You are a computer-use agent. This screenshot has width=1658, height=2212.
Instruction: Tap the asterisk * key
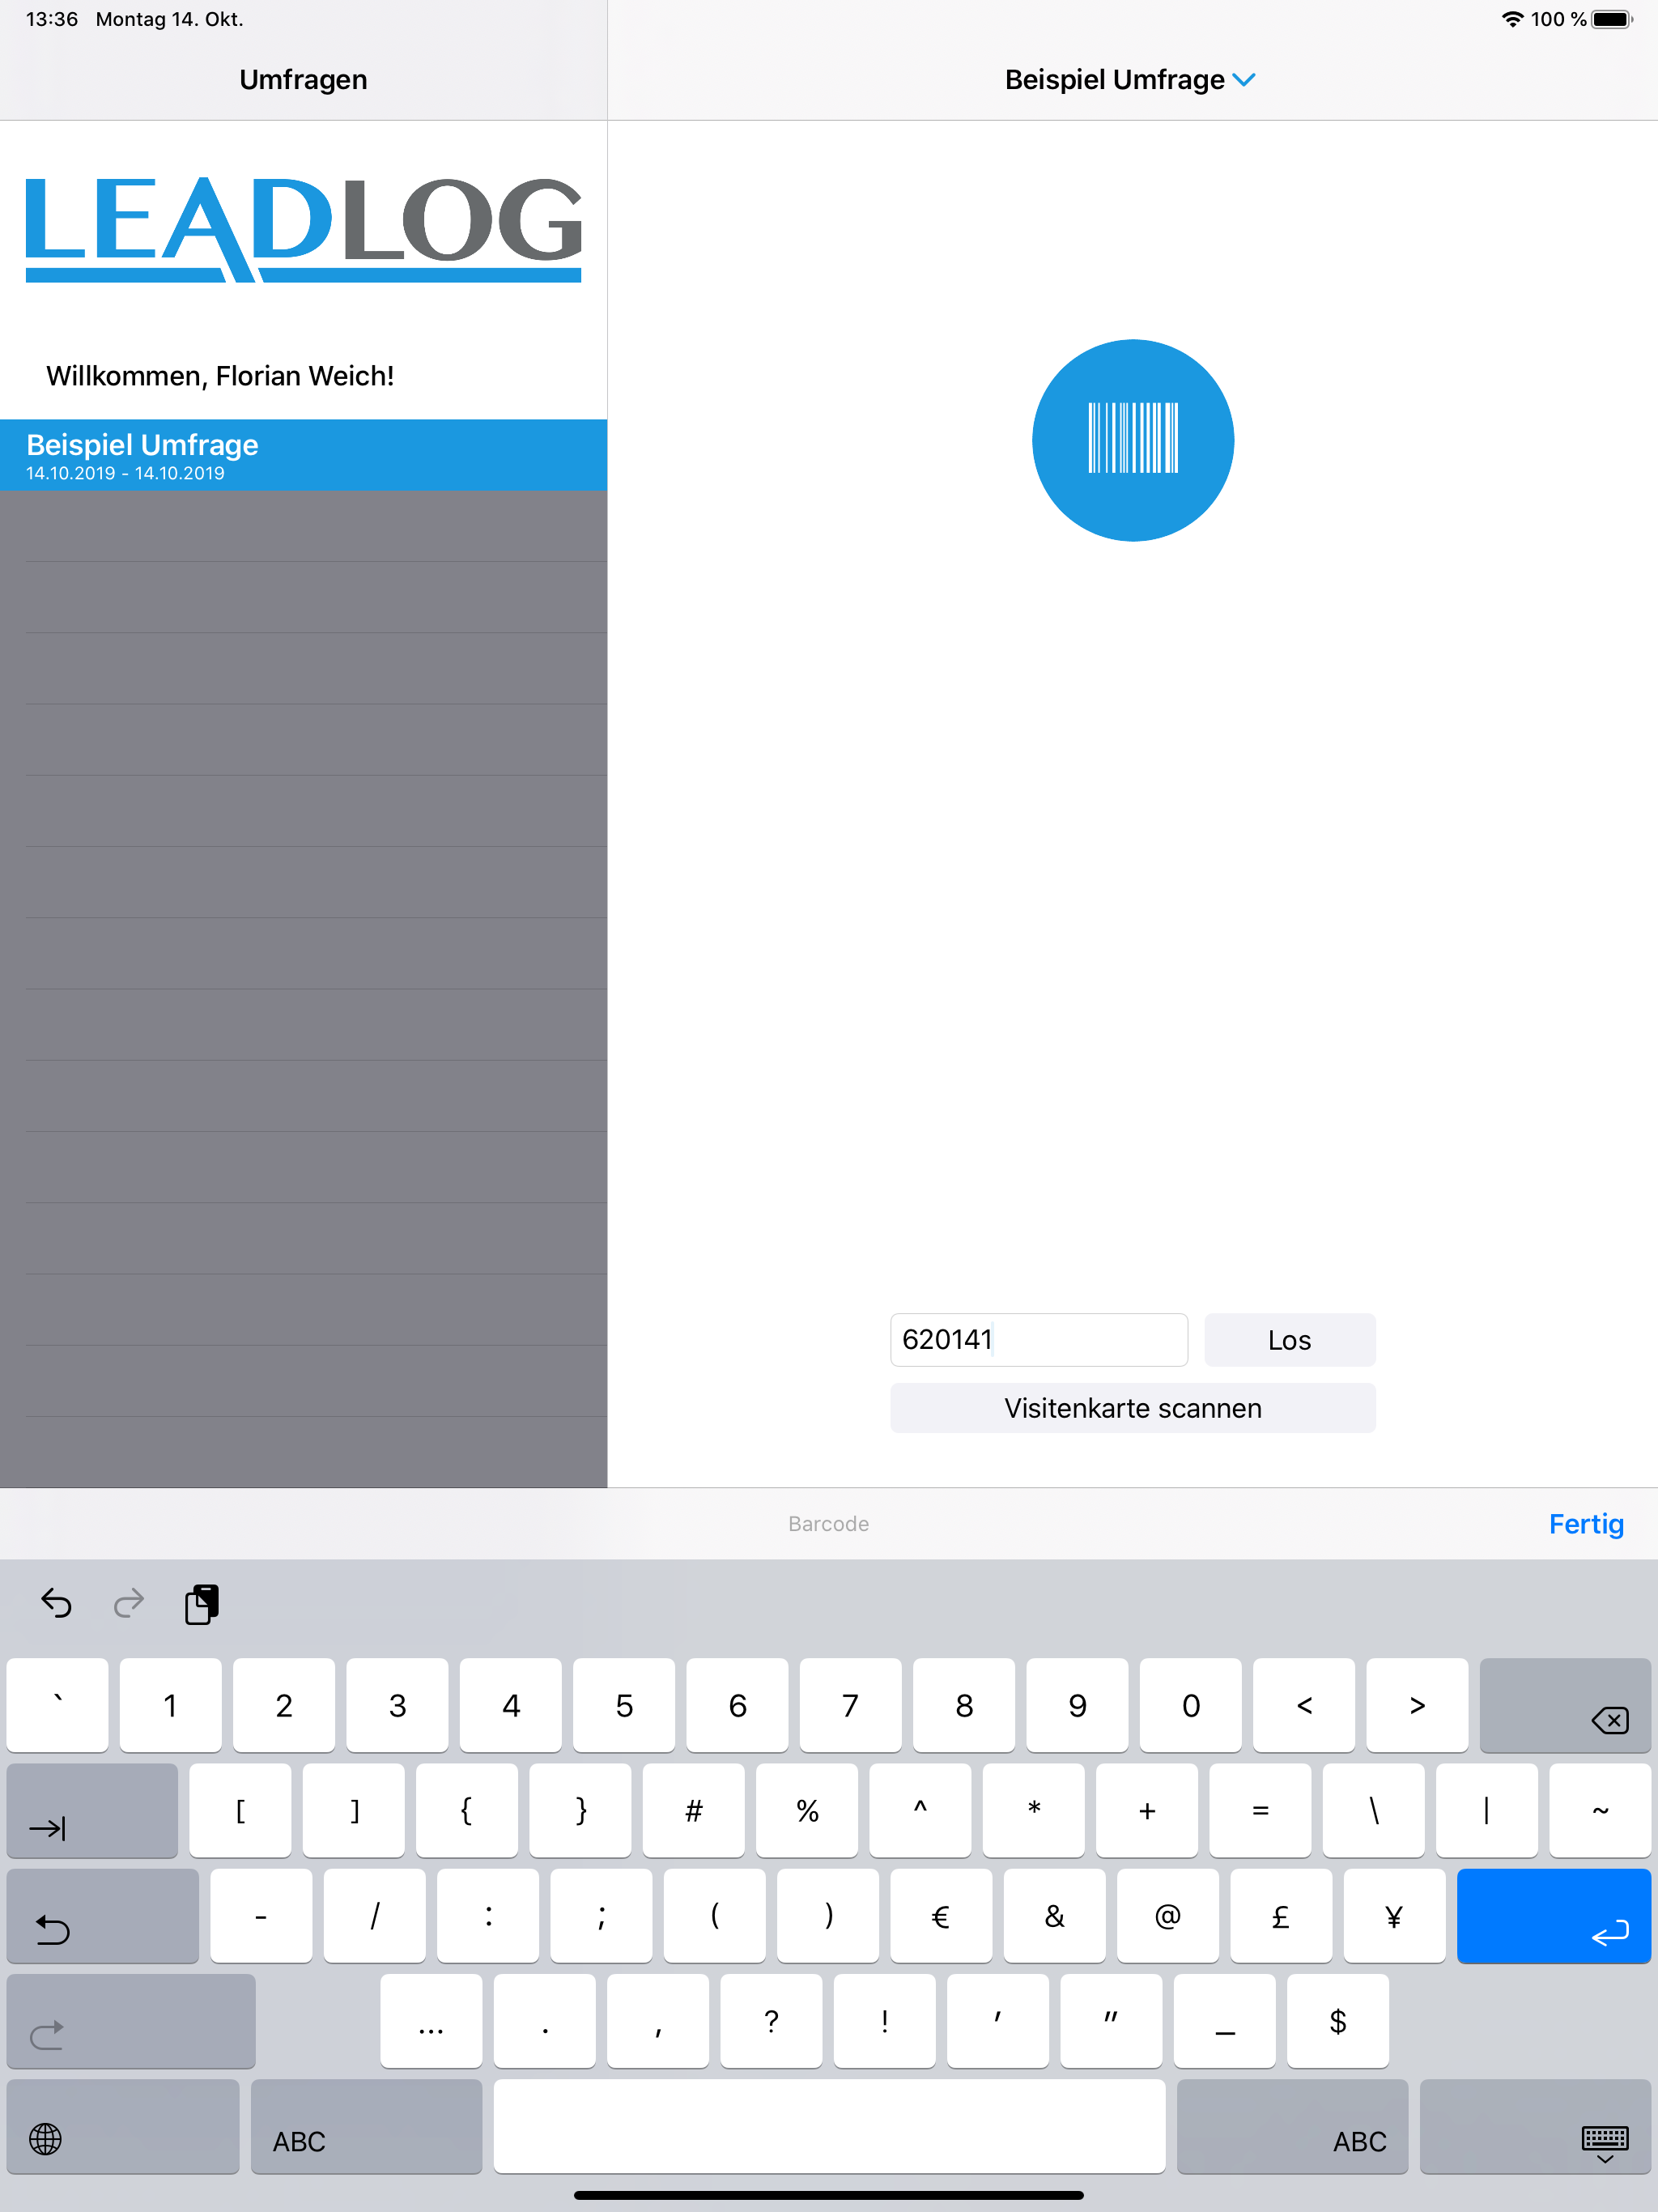click(x=1034, y=1810)
